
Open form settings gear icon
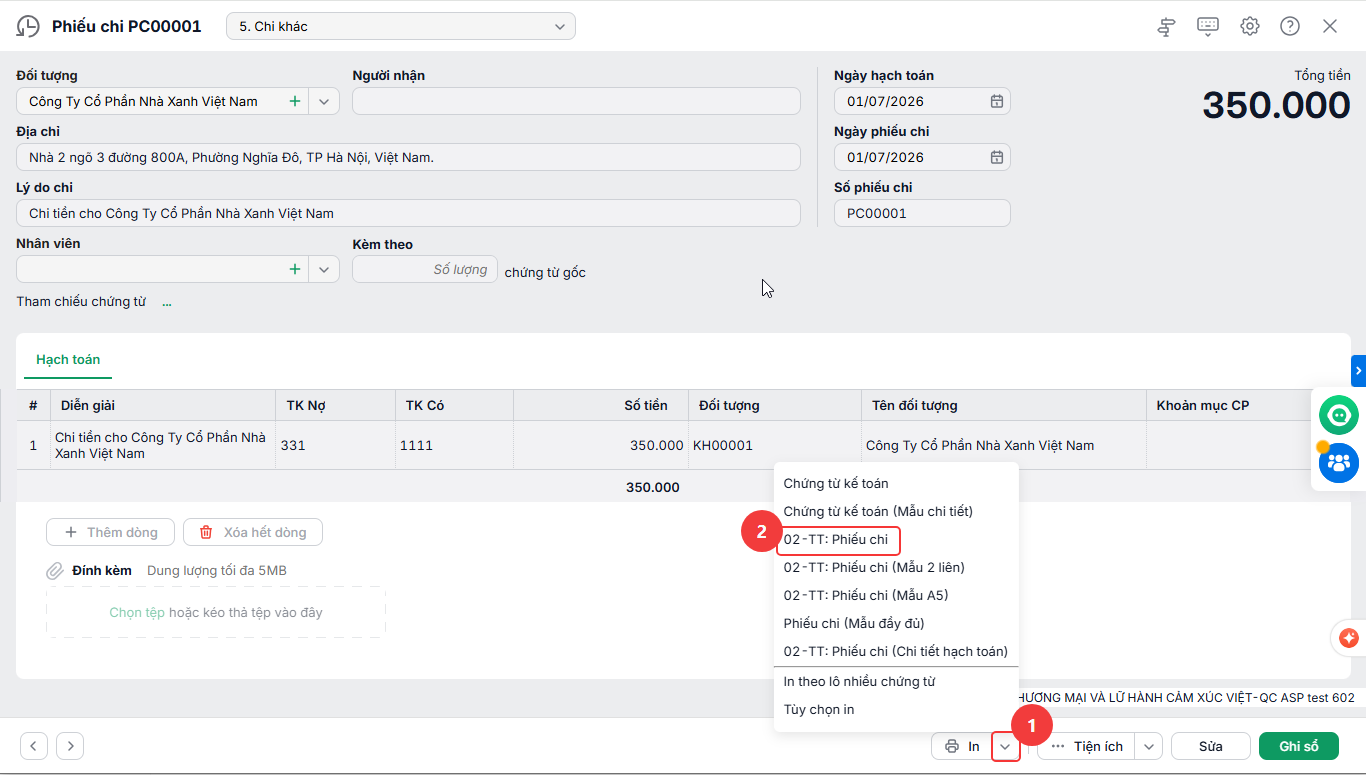pyautogui.click(x=1250, y=27)
